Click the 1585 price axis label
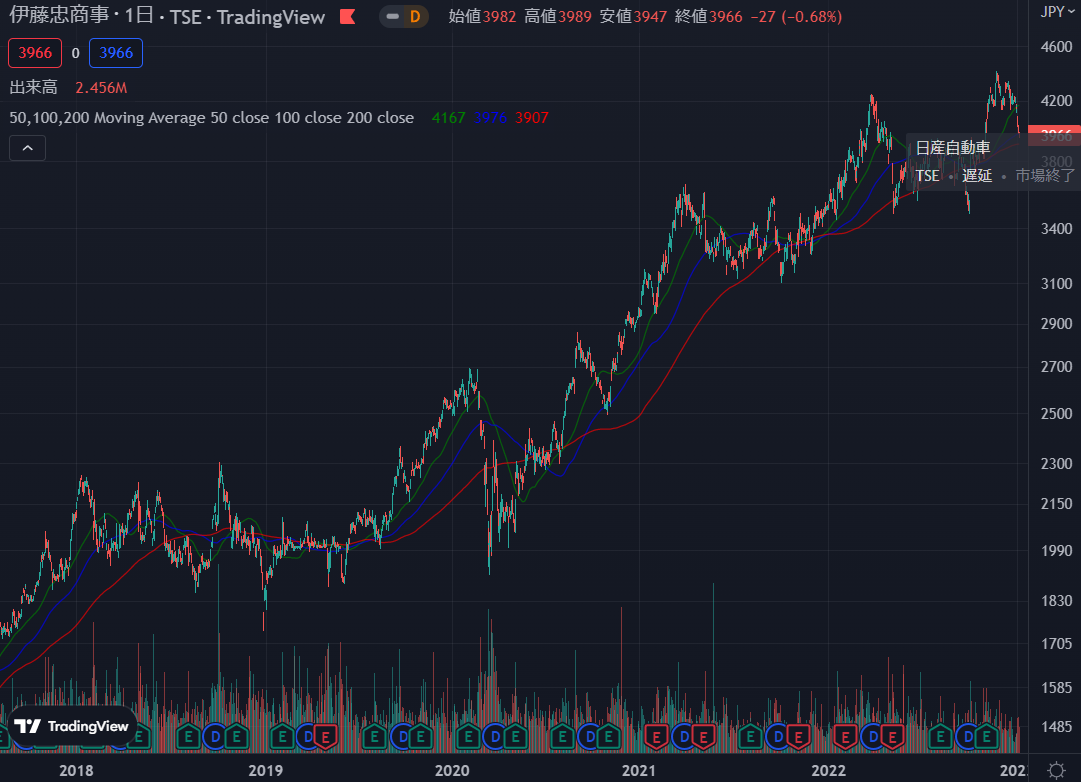Screen dimensions: 1081x782 point(1056,688)
